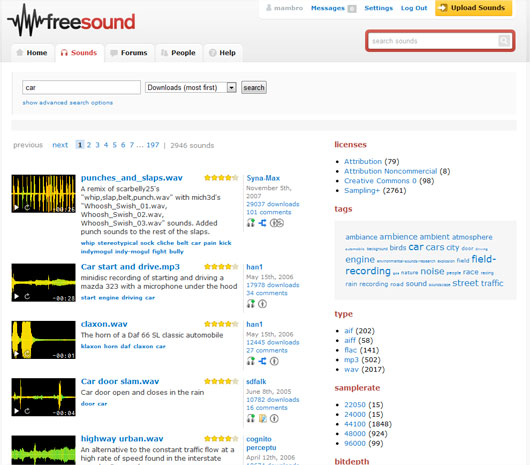Click the freesound logo
The width and height of the screenshot is (530, 465).
point(71,20)
